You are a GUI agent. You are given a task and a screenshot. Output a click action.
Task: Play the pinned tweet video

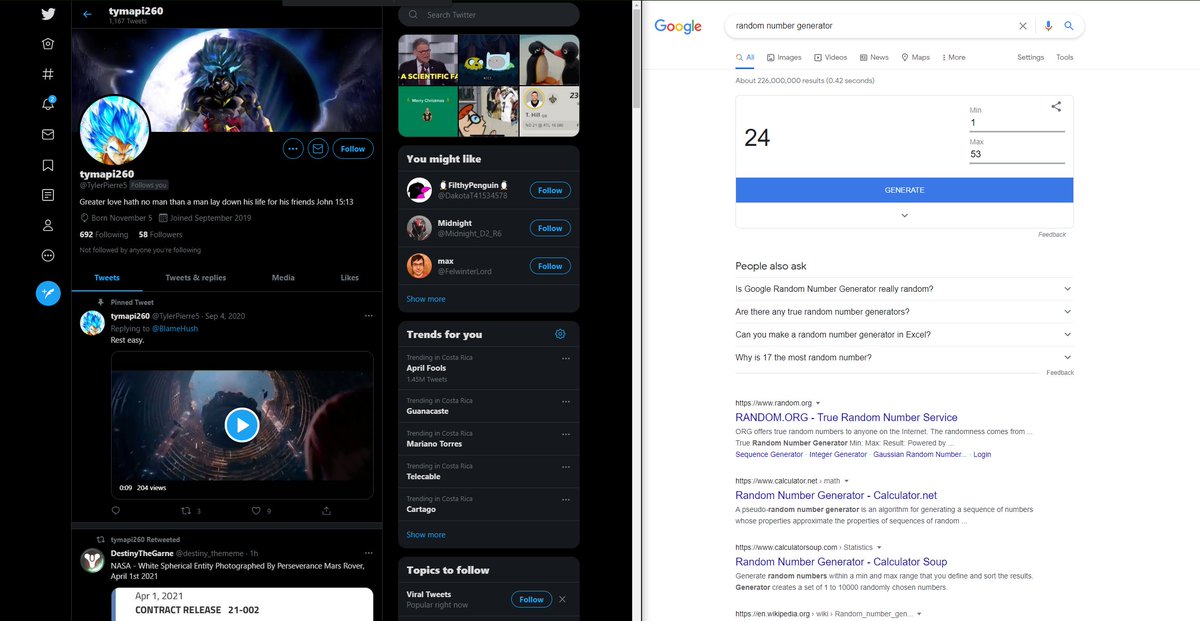coord(241,425)
